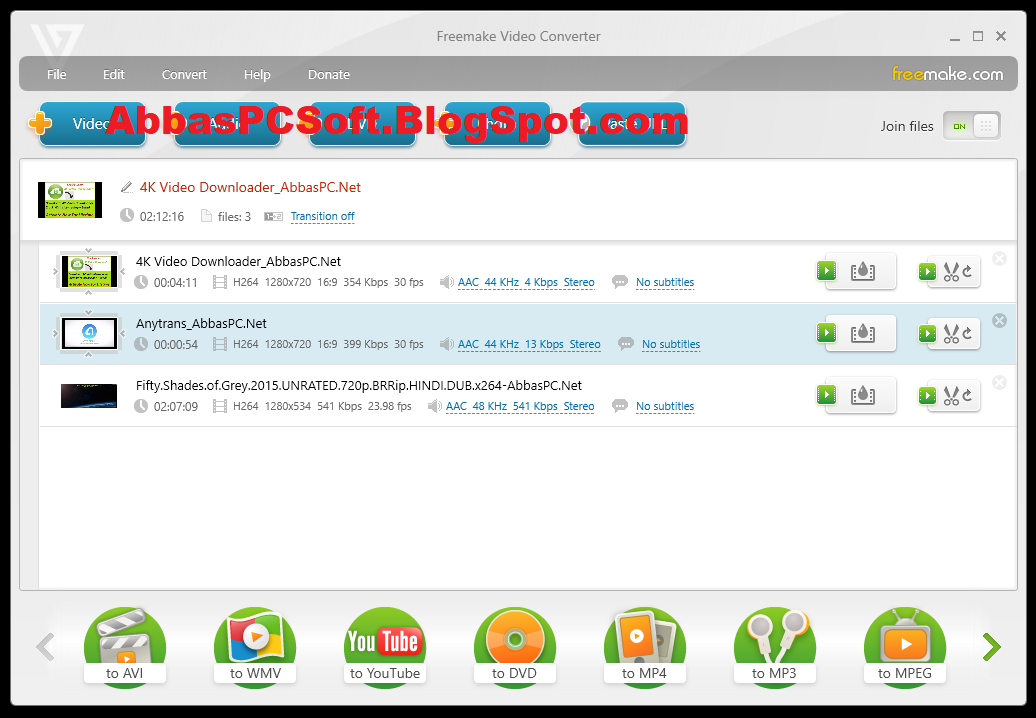Click the 4K Video Downloader row thumbnail
This screenshot has width=1036, height=718.
pyautogui.click(x=89, y=271)
